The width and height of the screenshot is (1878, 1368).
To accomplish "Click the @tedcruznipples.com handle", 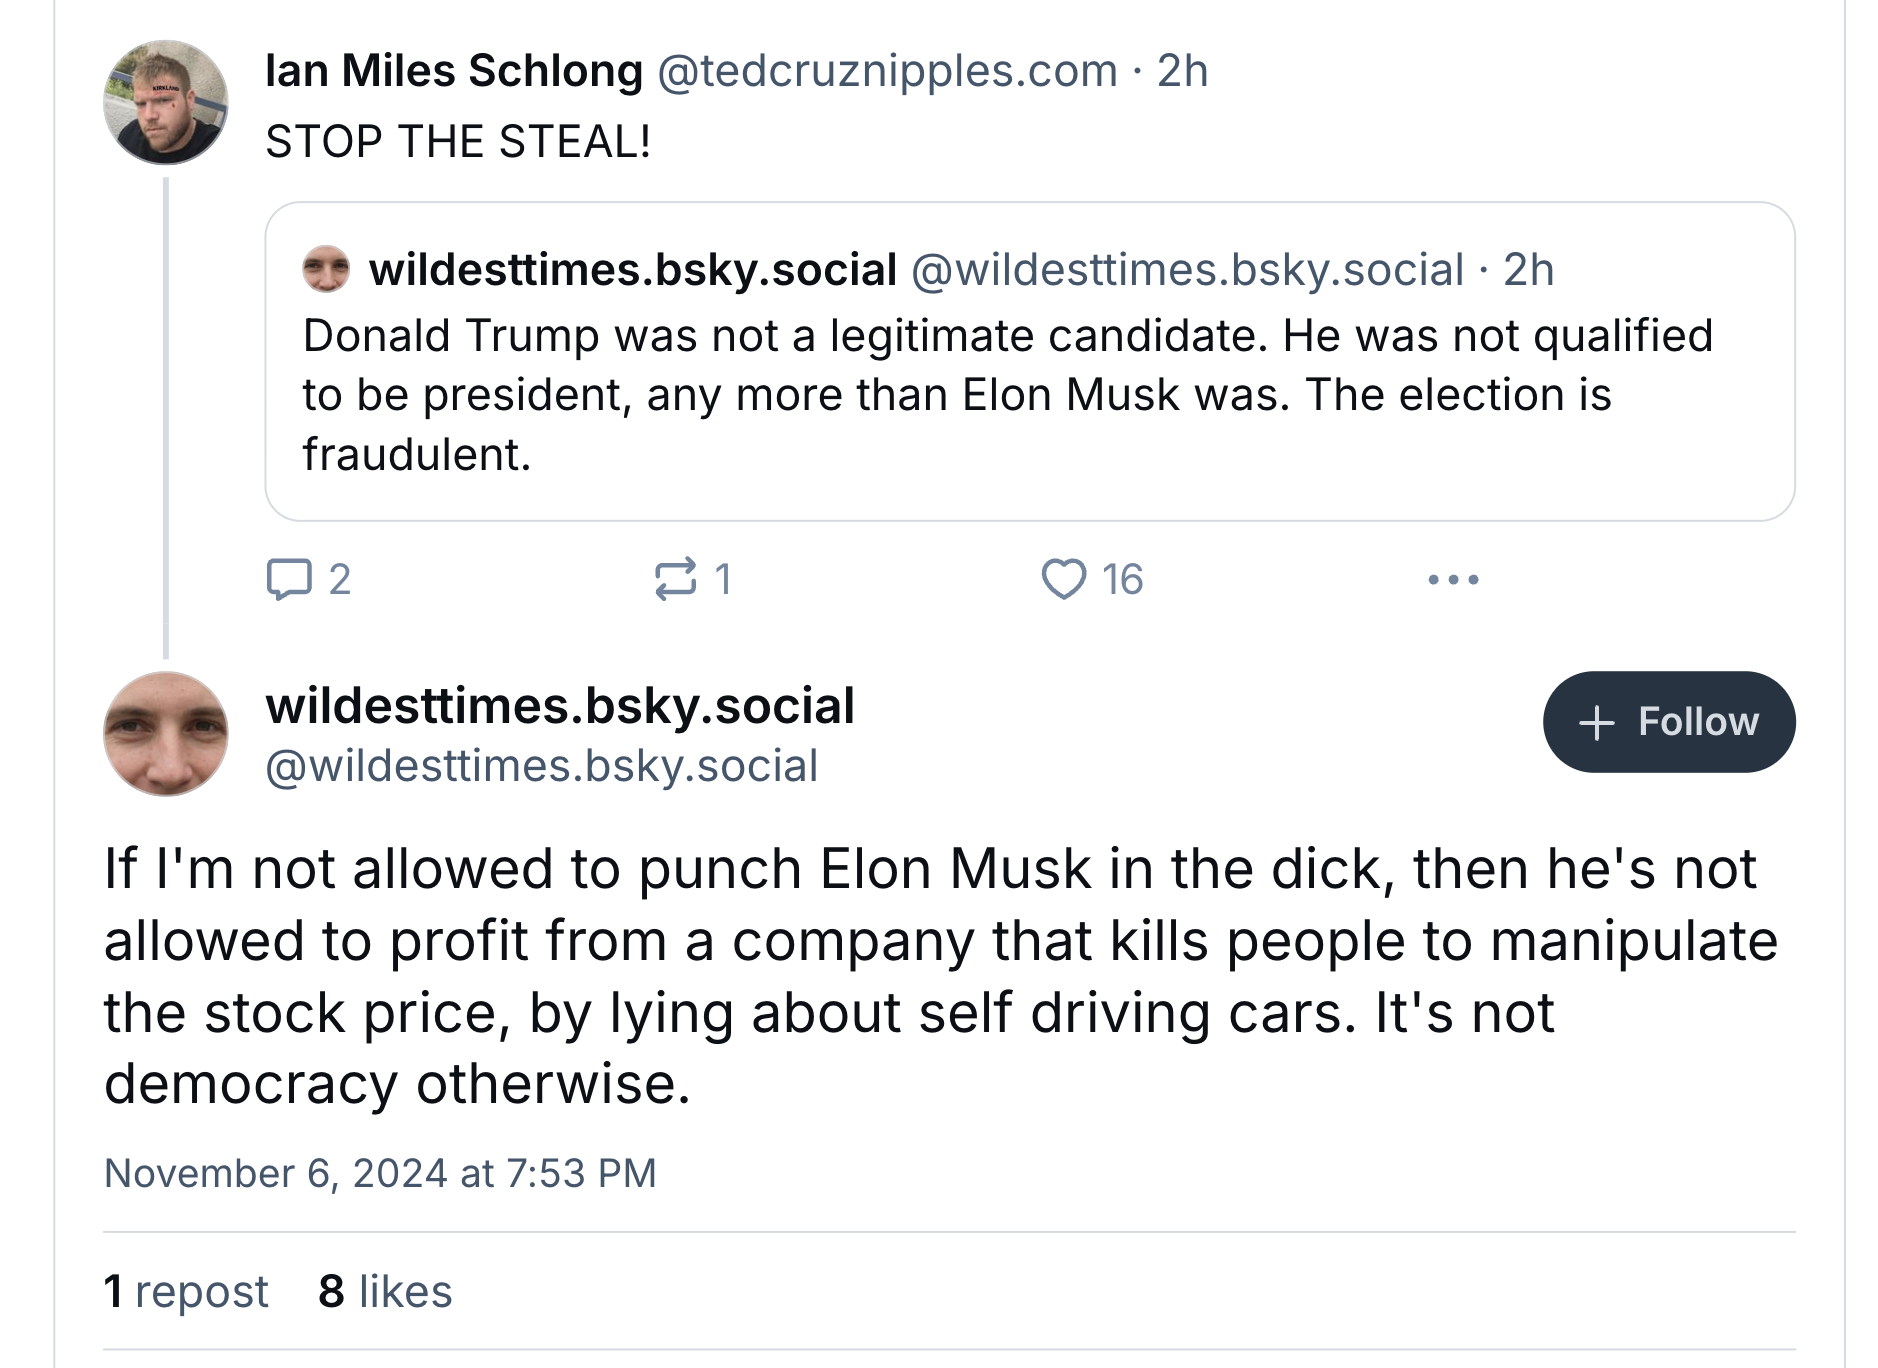I will 887,71.
